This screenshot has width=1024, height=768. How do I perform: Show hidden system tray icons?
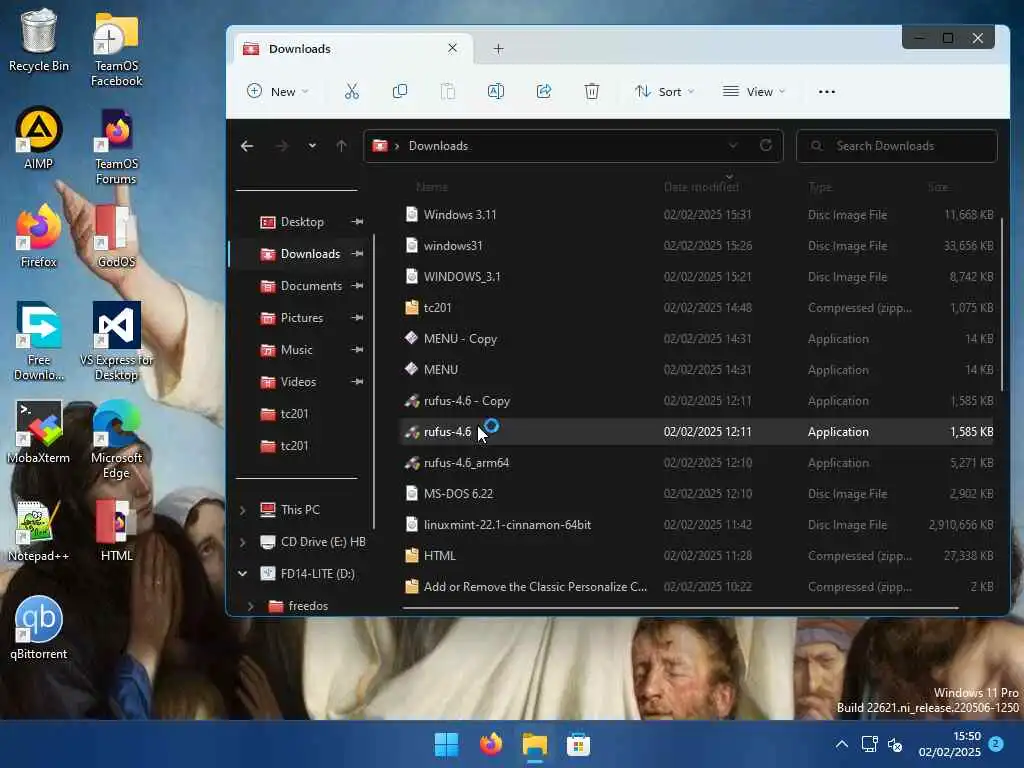point(842,744)
